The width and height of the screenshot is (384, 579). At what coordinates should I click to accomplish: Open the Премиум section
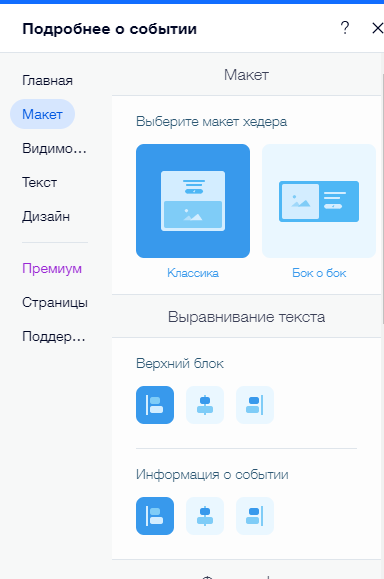52,268
